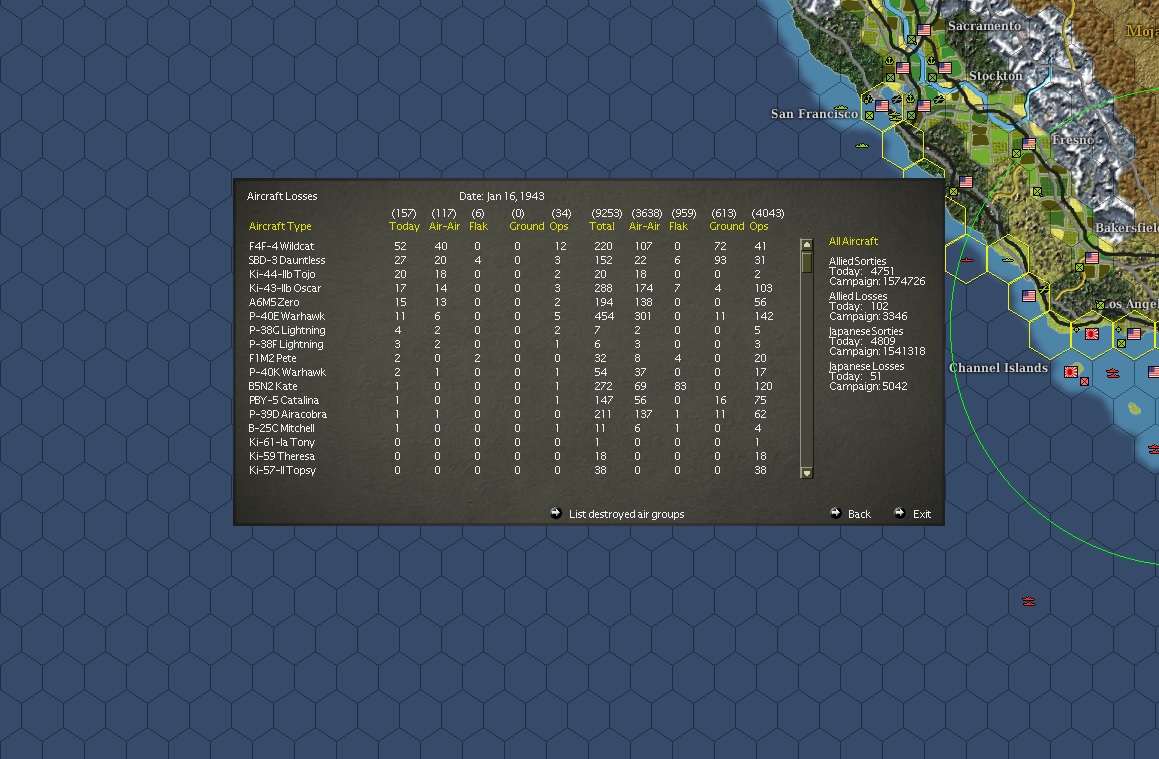Select the A6M5 Zero row
The width and height of the screenshot is (1159, 759).
pos(510,302)
